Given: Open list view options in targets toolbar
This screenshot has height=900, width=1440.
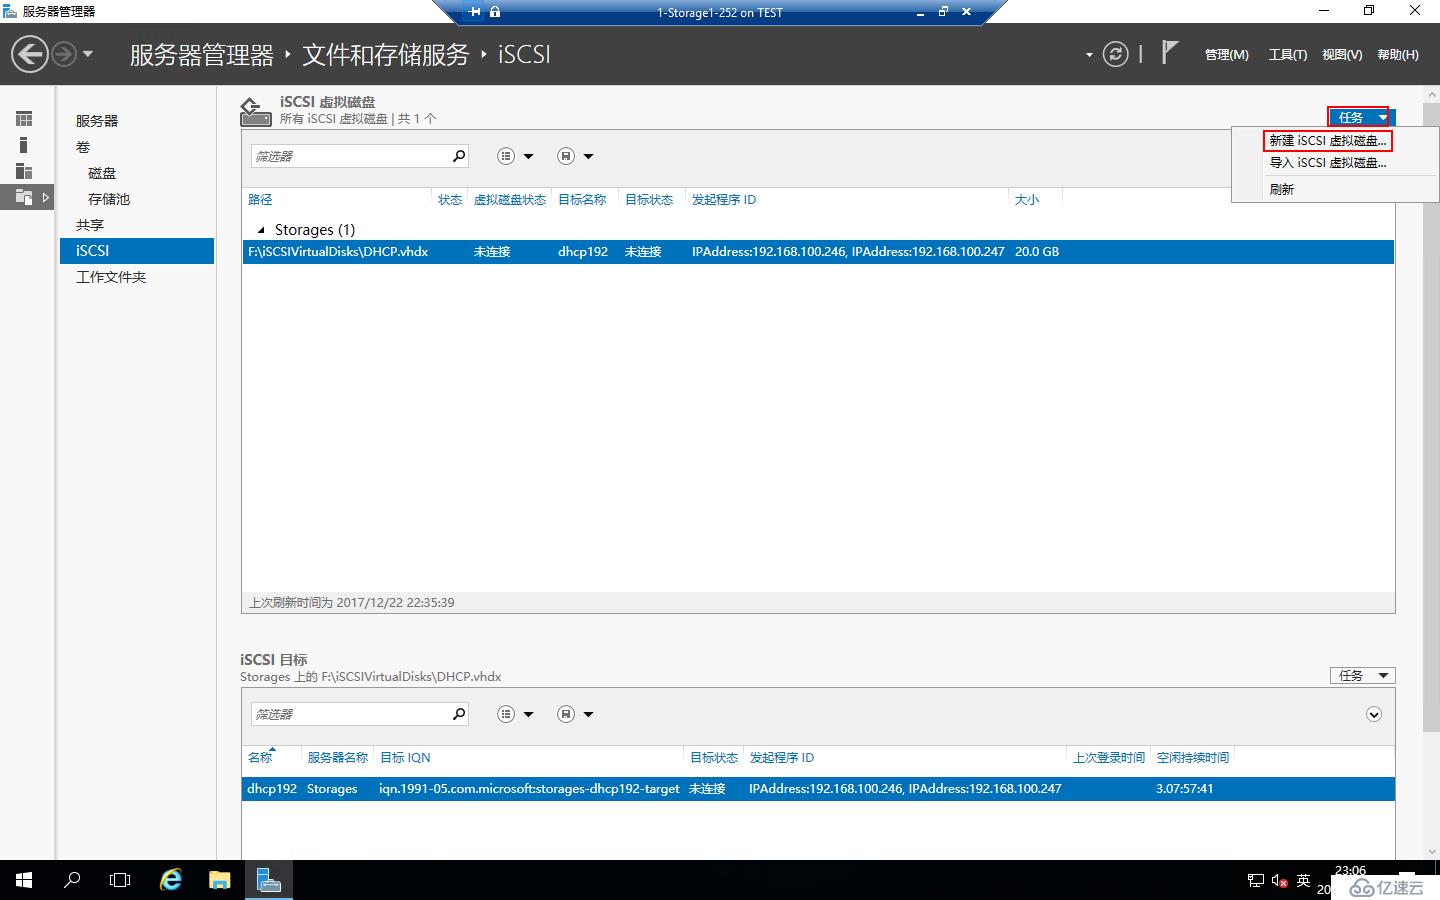Looking at the screenshot, I should [506, 714].
